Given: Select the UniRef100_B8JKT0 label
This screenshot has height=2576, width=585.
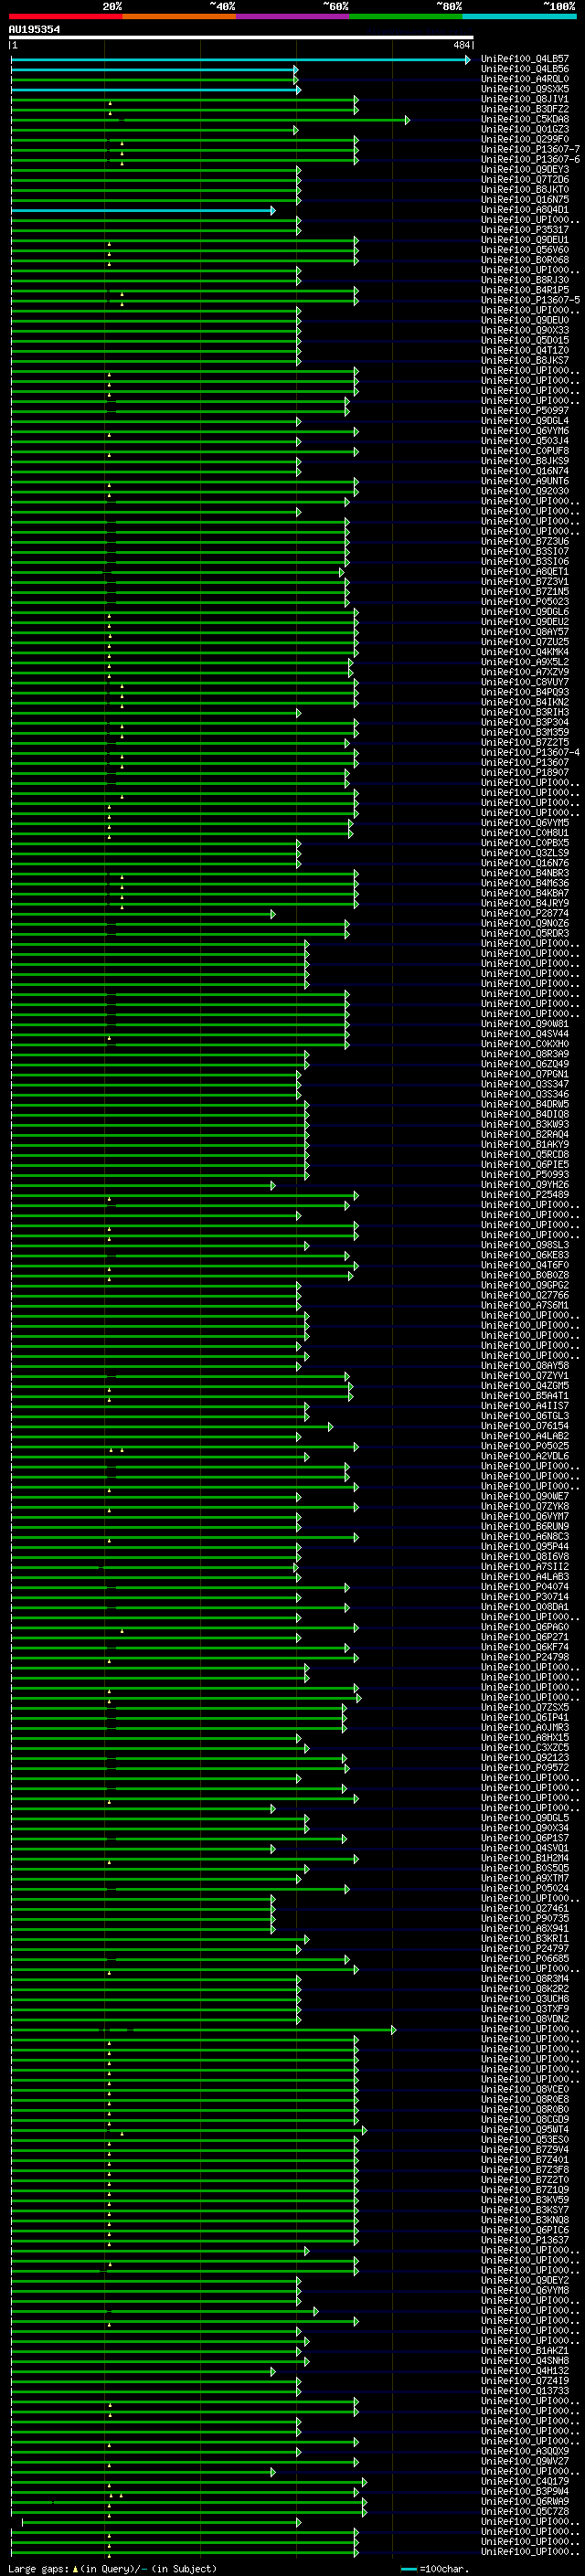Looking at the screenshot, I should (x=524, y=189).
